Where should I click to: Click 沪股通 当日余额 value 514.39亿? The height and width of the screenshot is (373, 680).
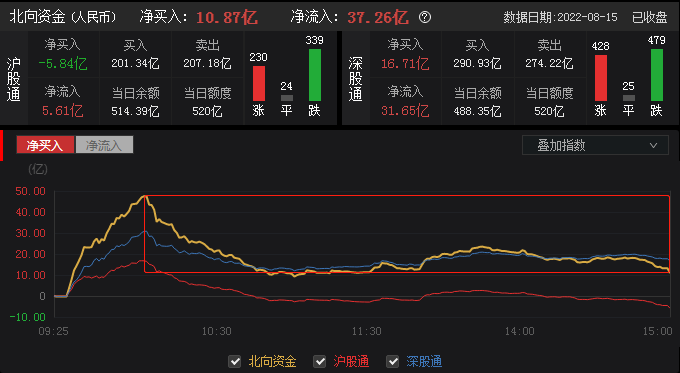pos(135,111)
